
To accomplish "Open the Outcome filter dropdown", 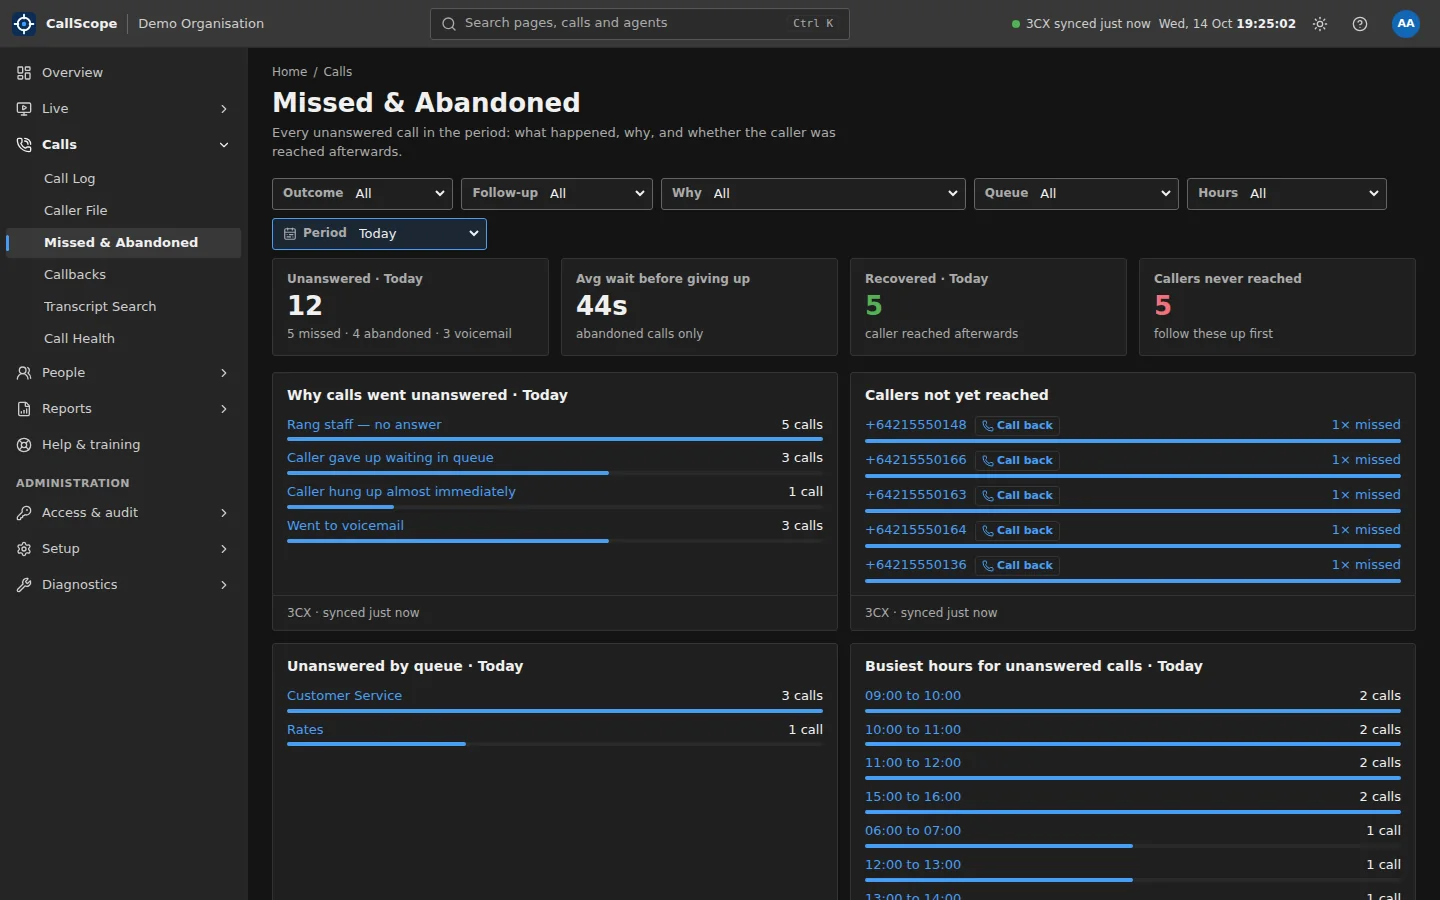I will [362, 194].
